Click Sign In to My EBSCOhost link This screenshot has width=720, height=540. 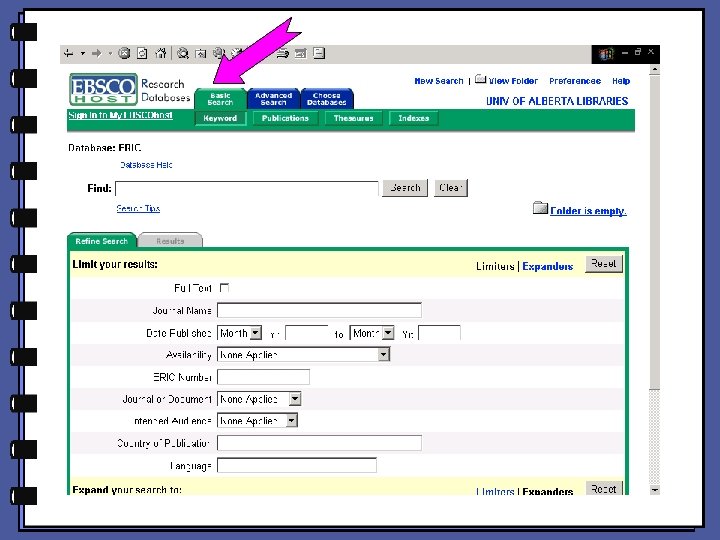pos(120,115)
